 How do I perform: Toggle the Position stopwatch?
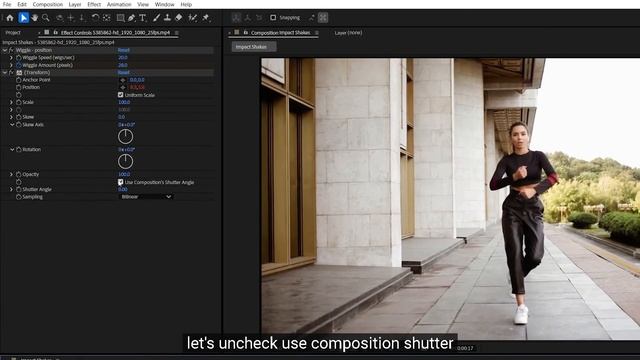coord(18,87)
